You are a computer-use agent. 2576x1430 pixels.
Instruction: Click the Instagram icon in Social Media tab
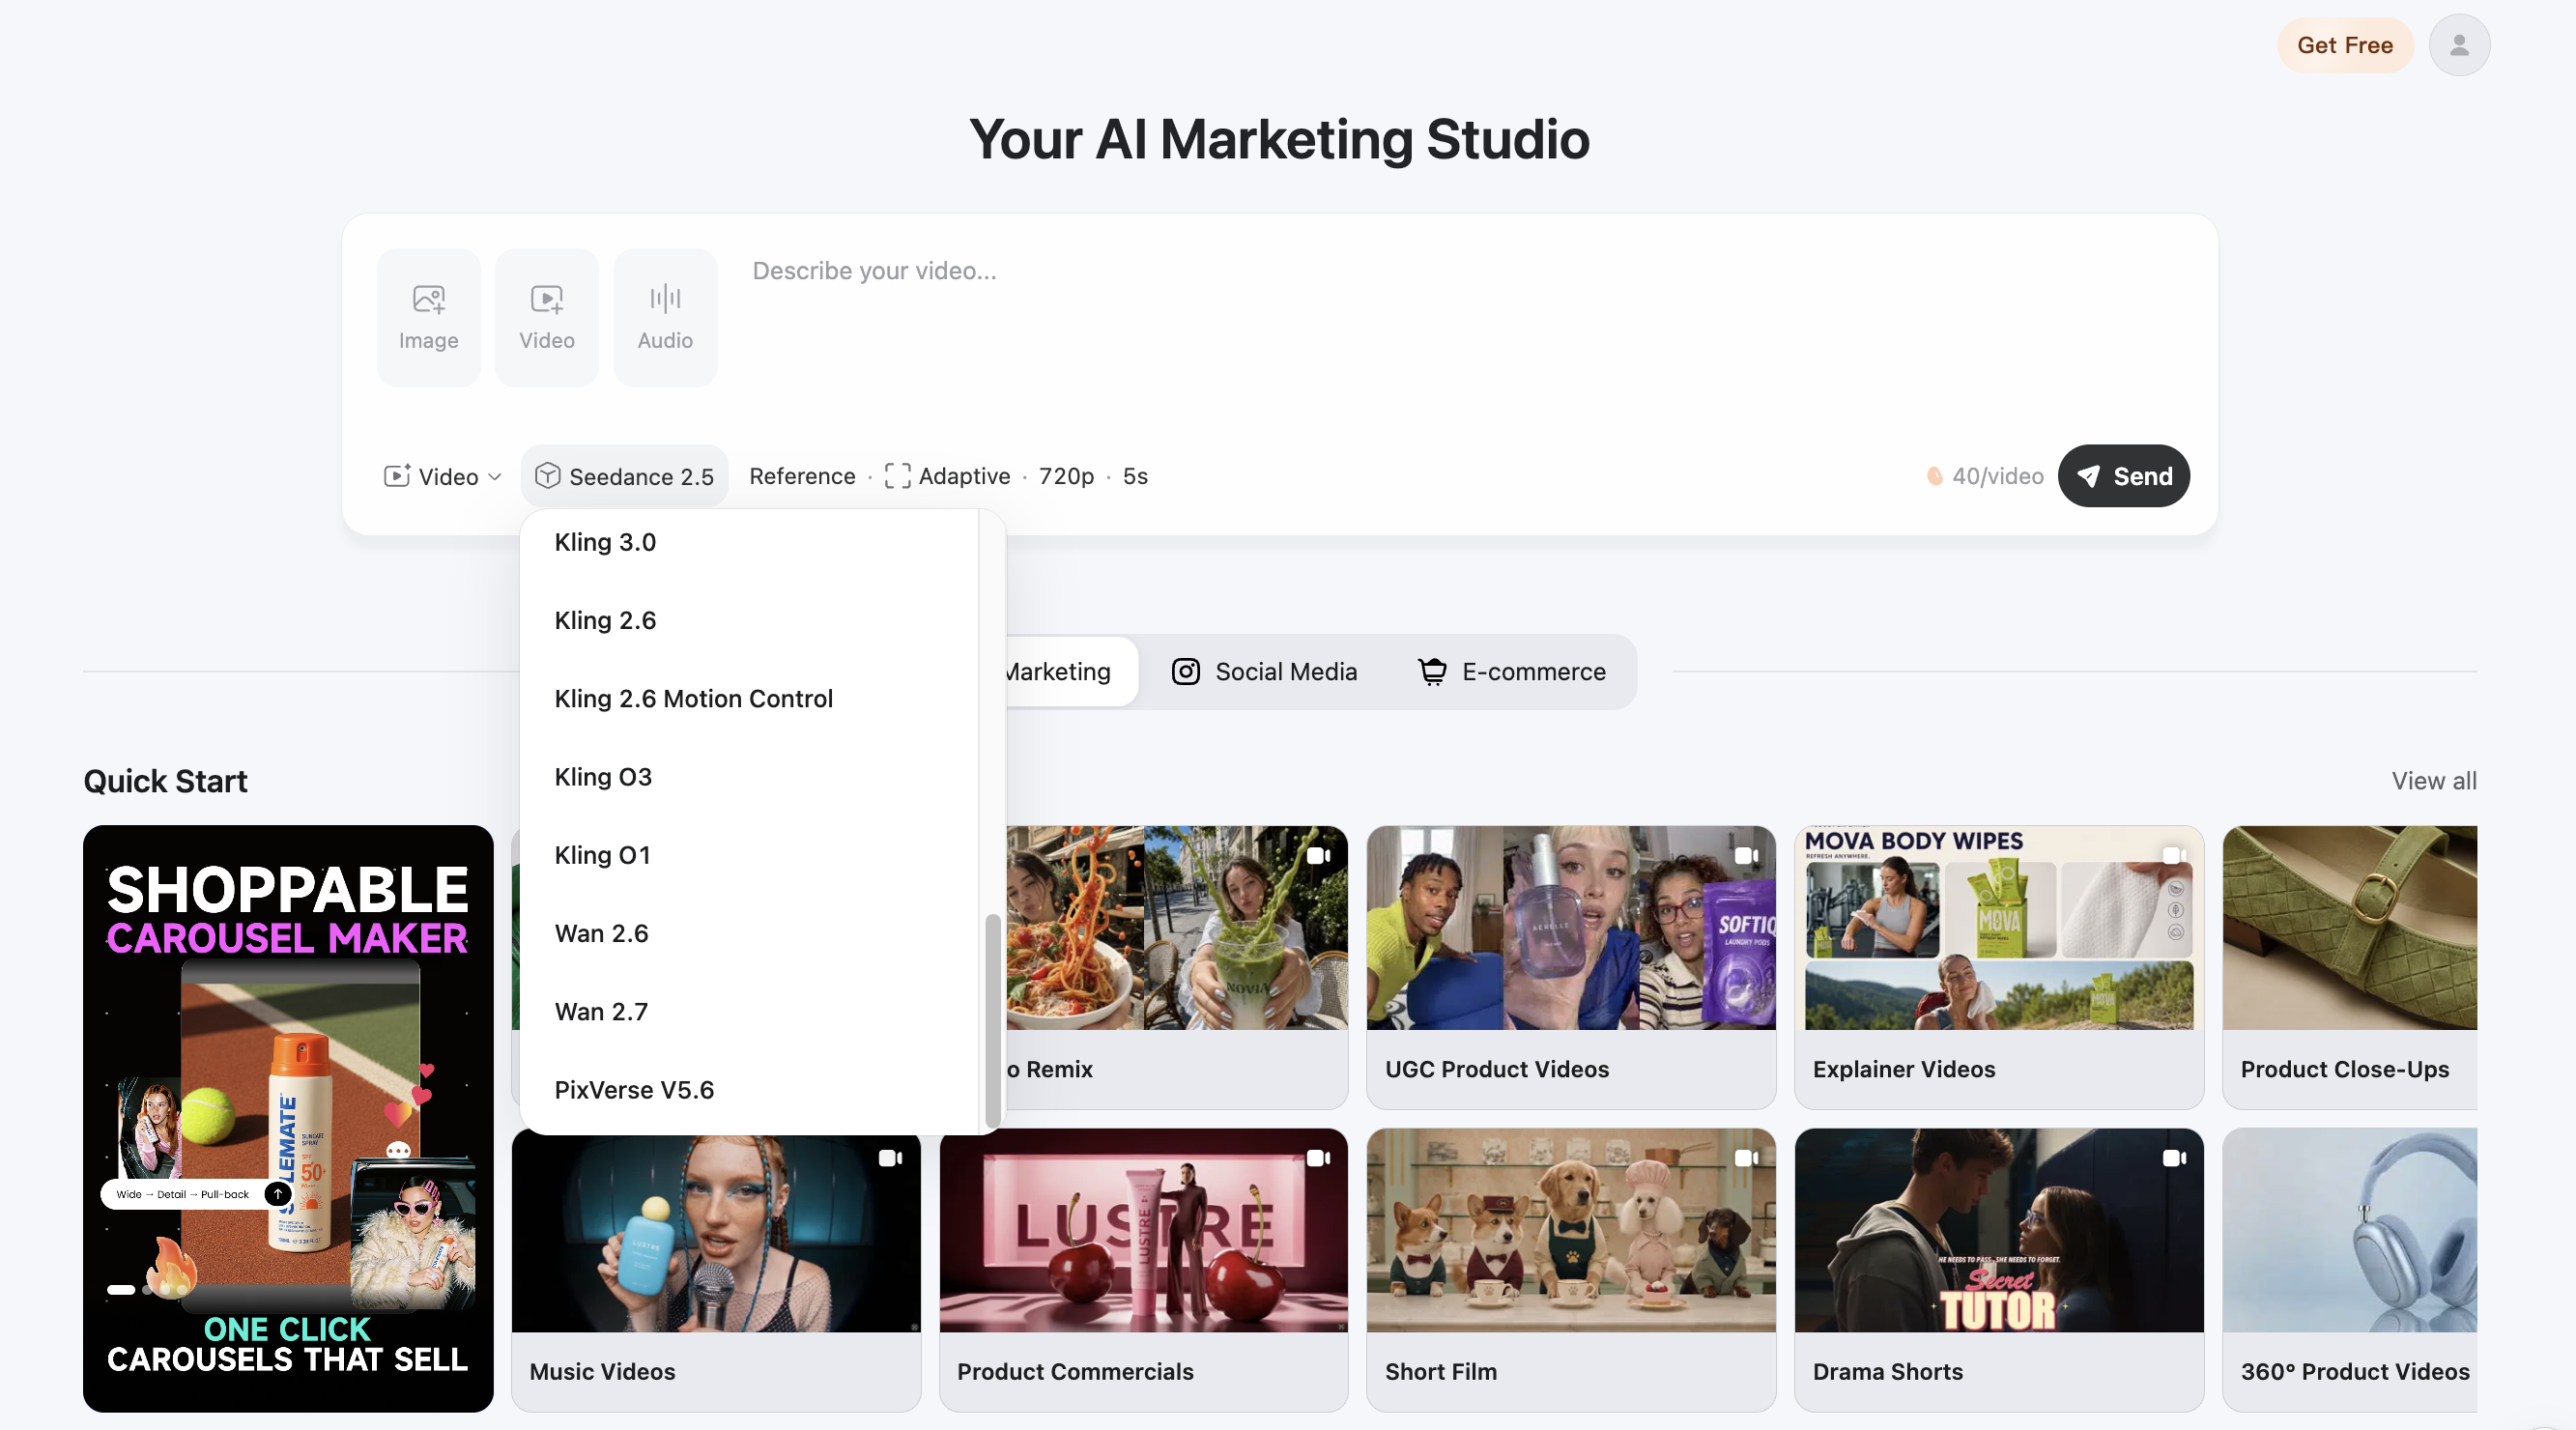coord(1185,672)
